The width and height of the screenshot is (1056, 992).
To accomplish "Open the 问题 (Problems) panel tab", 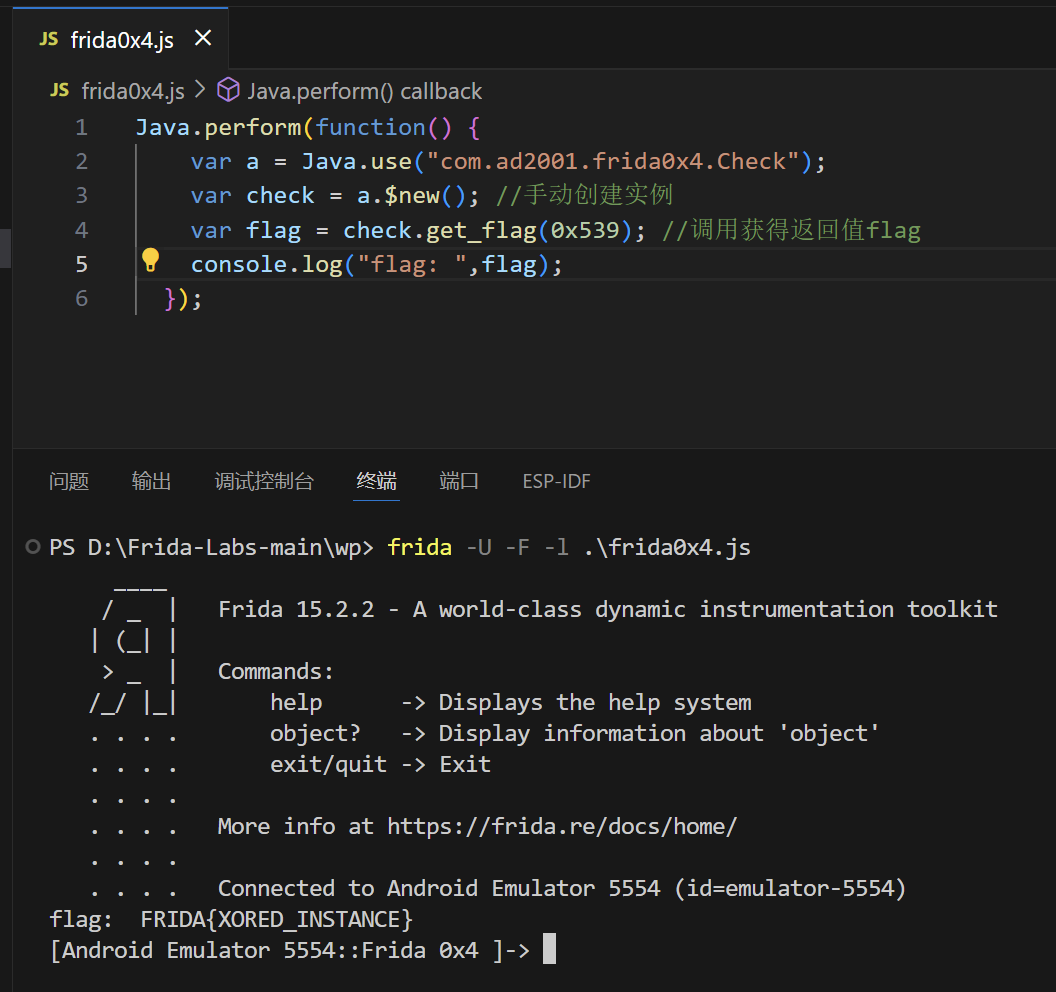I will pyautogui.click(x=69, y=482).
